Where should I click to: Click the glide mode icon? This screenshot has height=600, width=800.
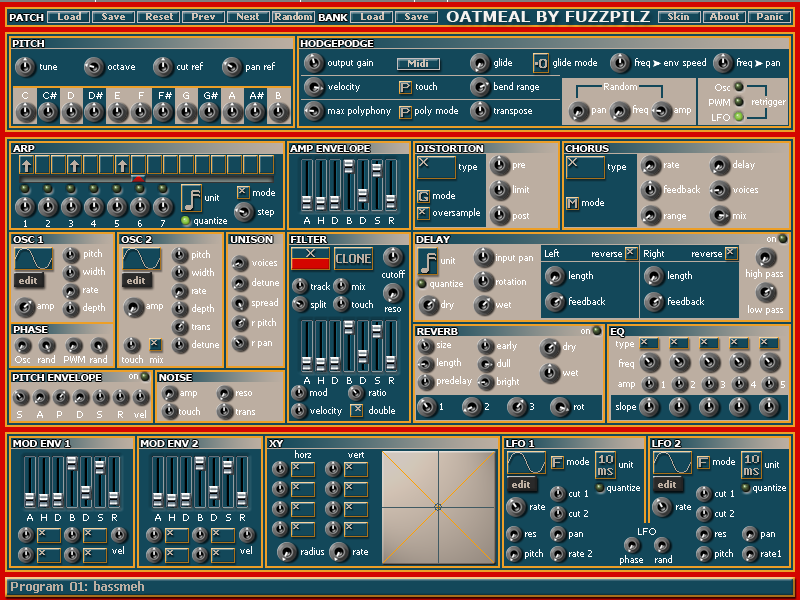(x=541, y=63)
